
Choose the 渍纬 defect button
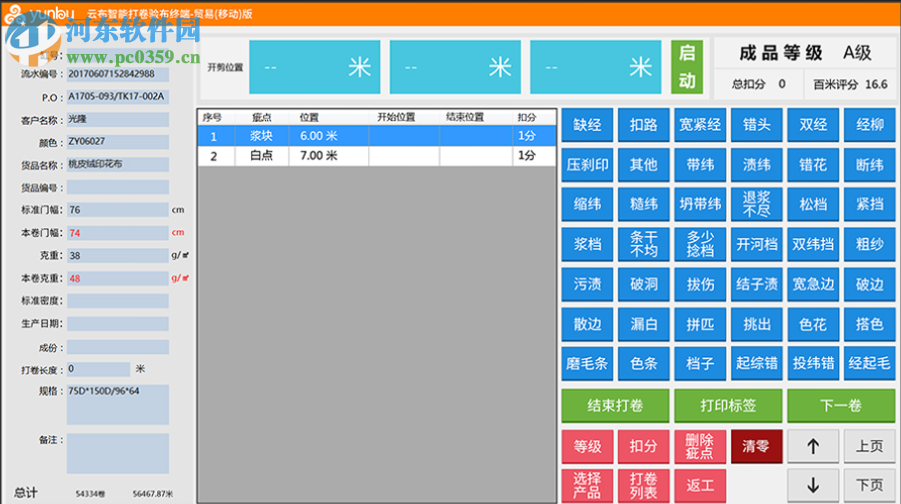[756, 165]
